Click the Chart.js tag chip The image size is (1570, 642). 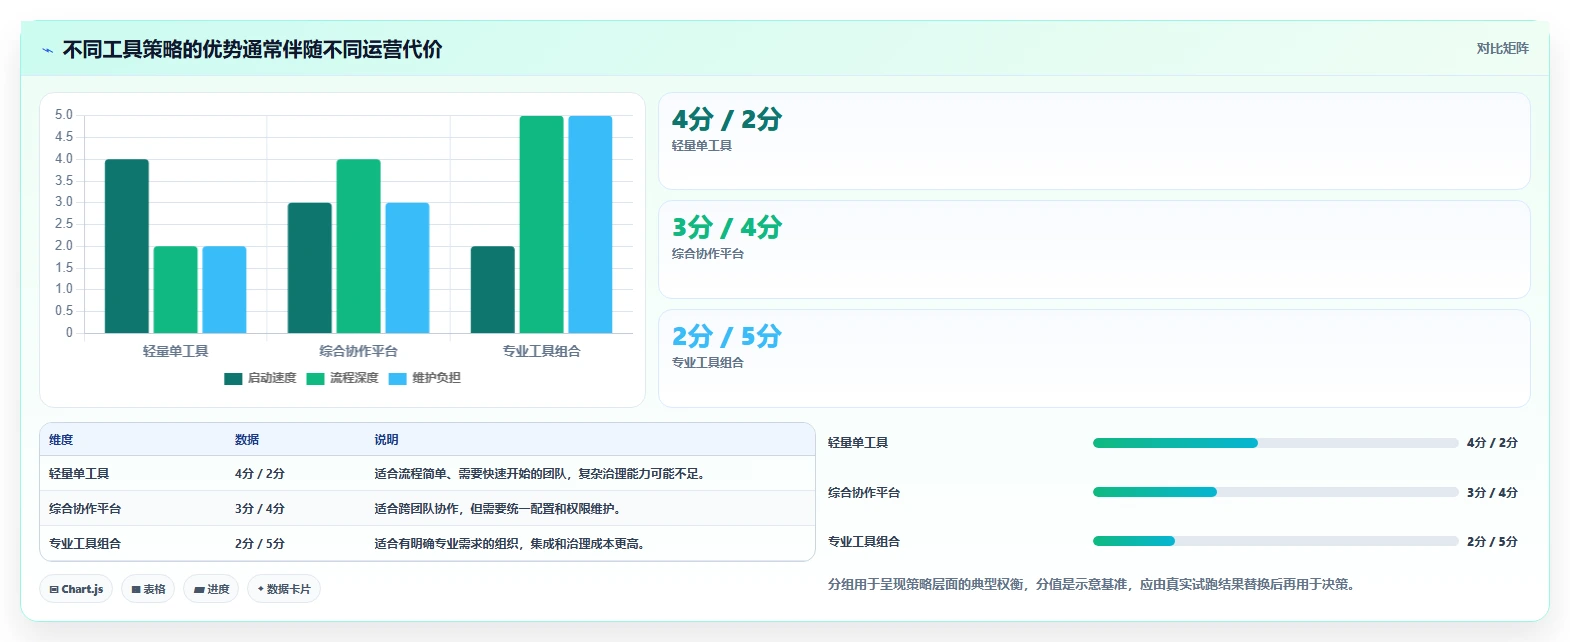click(76, 589)
